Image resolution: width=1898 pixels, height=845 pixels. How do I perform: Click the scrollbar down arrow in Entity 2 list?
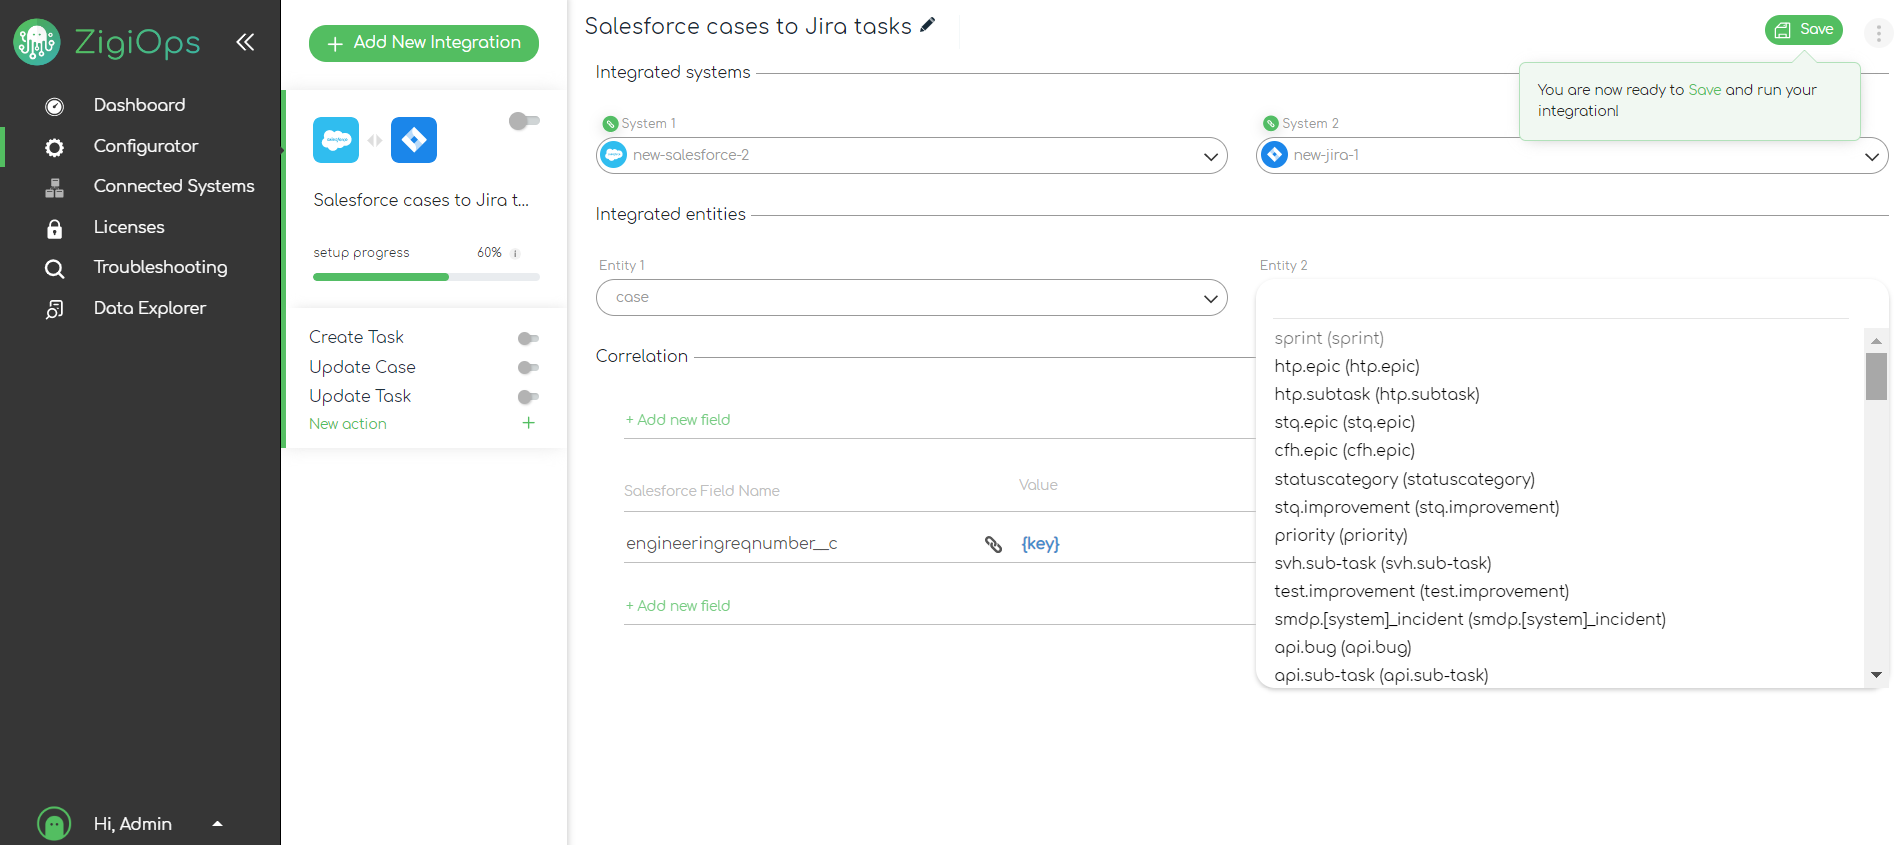[1876, 675]
